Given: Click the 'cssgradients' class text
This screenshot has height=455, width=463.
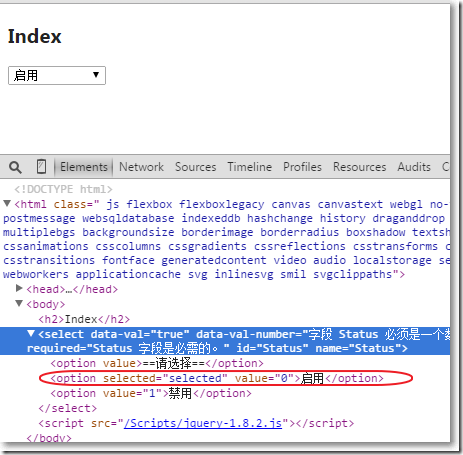Looking at the screenshot, I should click(x=207, y=246).
